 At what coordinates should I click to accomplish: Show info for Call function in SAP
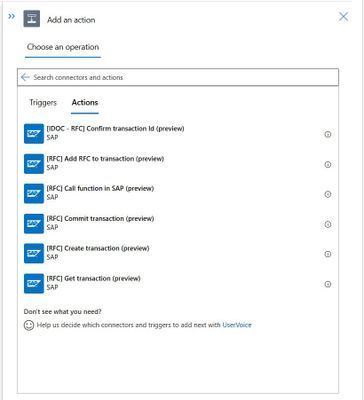(x=328, y=194)
